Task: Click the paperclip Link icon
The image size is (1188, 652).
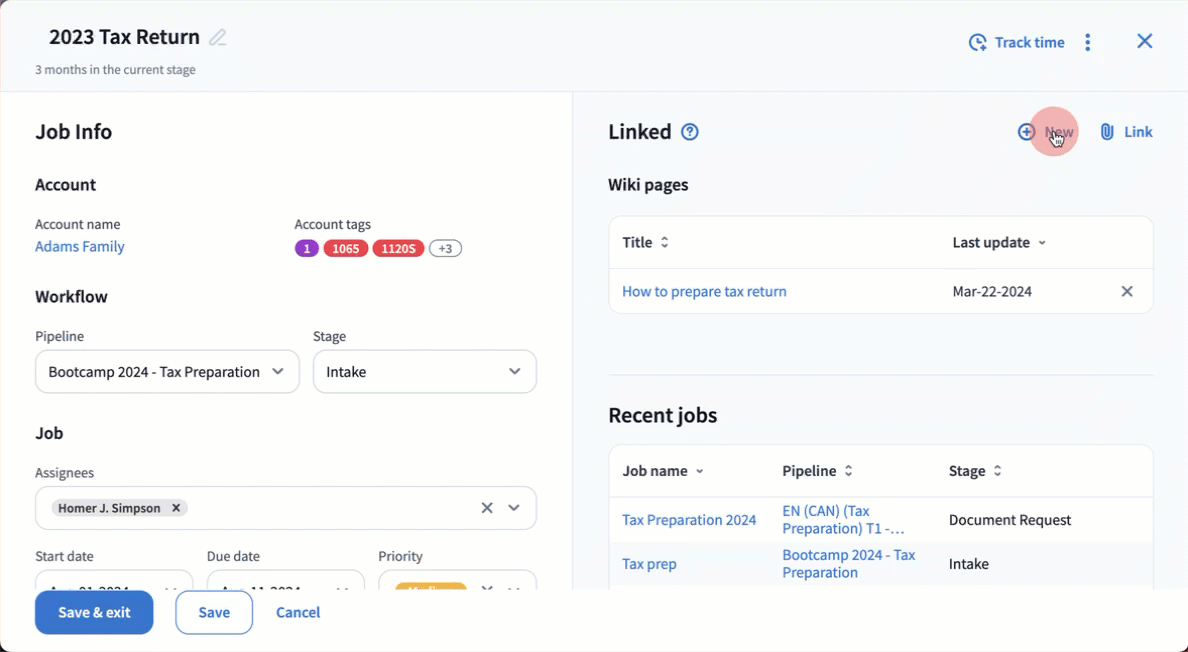Action: [1107, 132]
